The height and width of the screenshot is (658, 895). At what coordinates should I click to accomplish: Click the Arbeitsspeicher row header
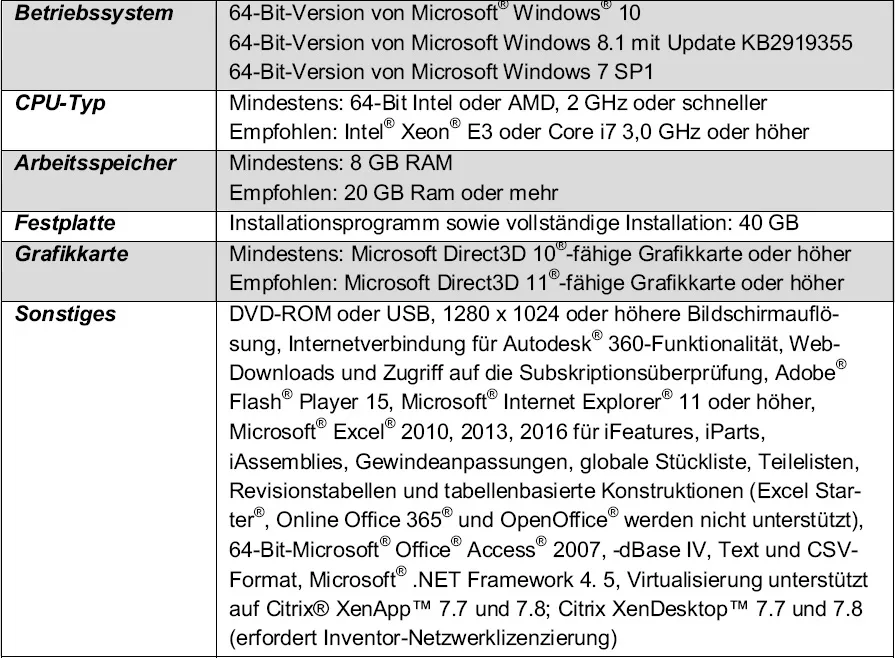(94, 163)
